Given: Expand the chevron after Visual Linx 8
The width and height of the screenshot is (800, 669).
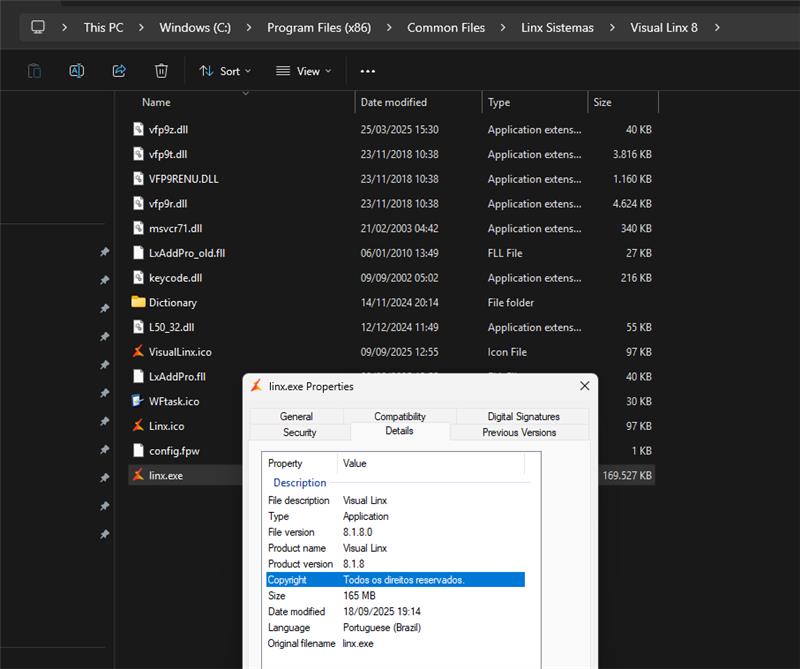Looking at the screenshot, I should pyautogui.click(x=717, y=27).
